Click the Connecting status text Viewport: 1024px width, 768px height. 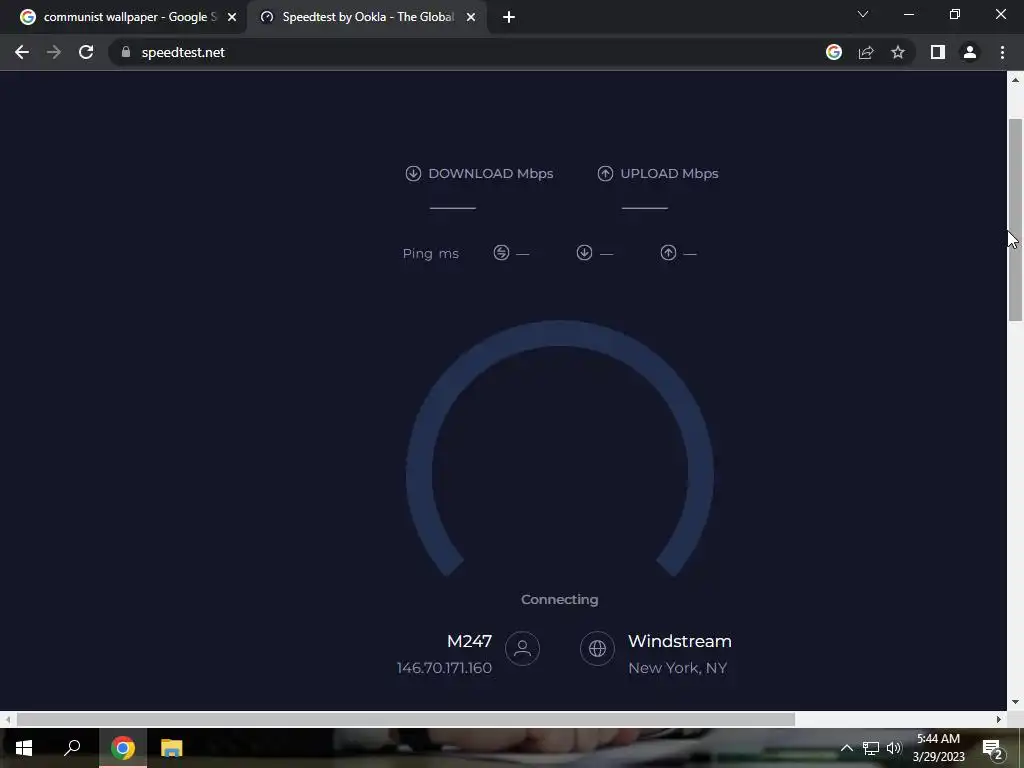[x=560, y=600]
